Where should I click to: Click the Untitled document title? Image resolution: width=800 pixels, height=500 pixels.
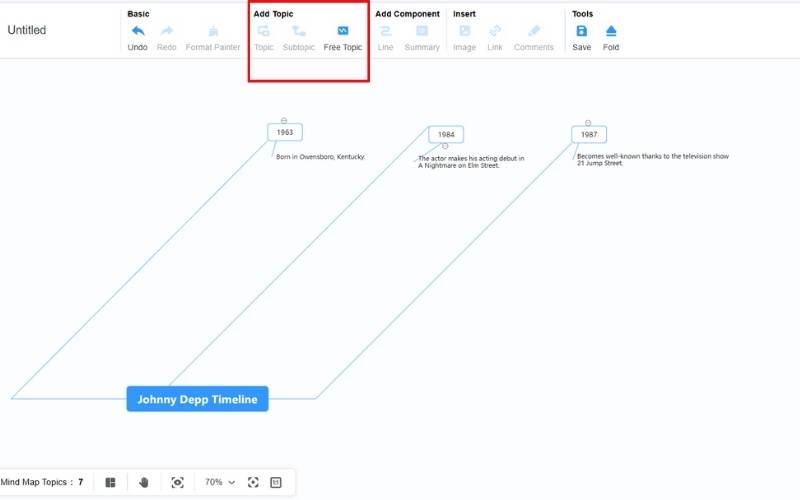27,30
